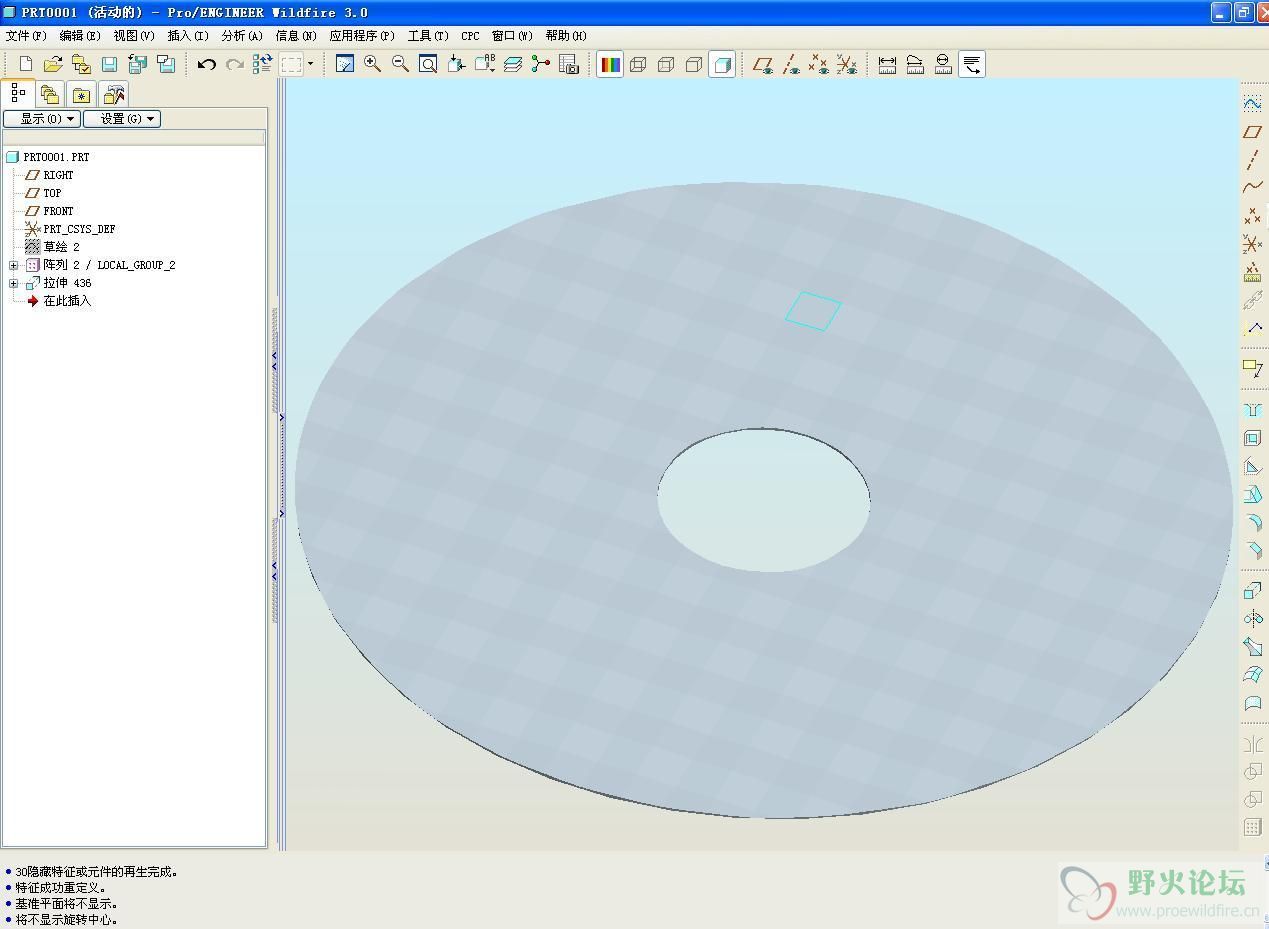Expand the 拉伸 436 feature node

pos(13,283)
